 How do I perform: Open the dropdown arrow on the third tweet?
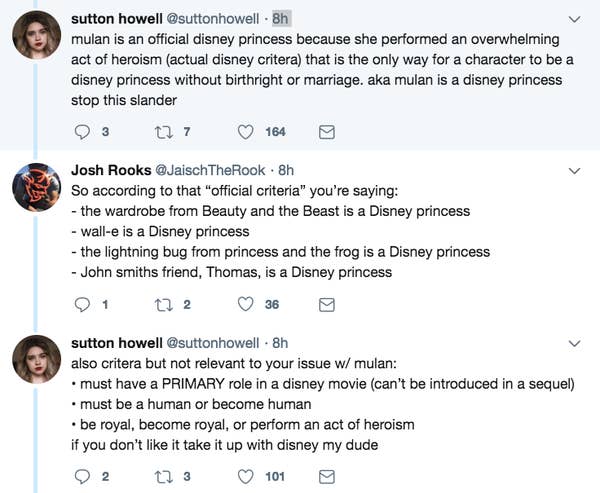tap(575, 344)
